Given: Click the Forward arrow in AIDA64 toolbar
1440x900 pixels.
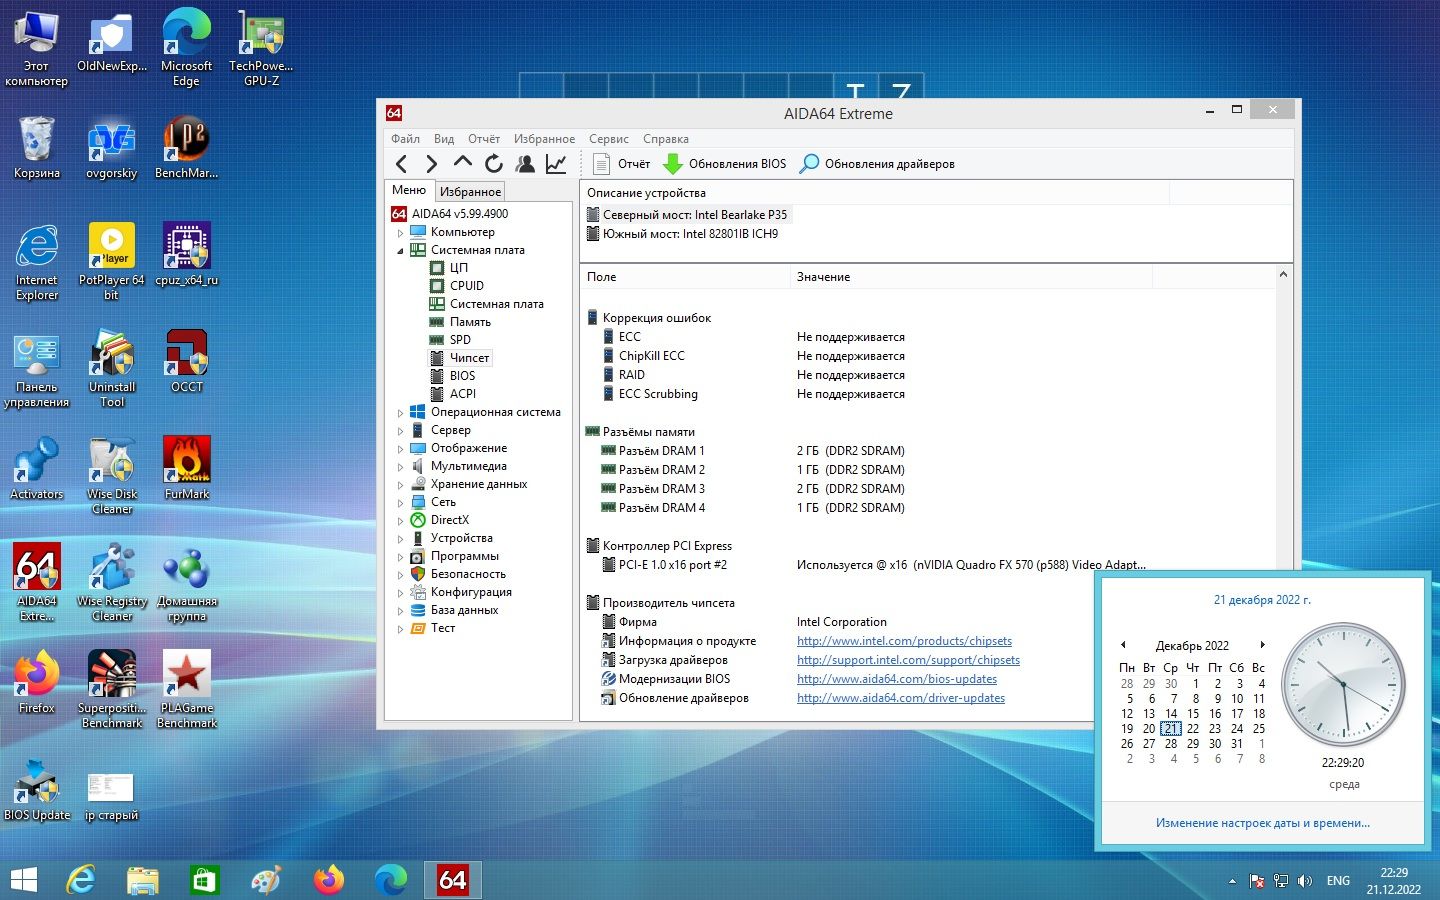Looking at the screenshot, I should pos(432,164).
